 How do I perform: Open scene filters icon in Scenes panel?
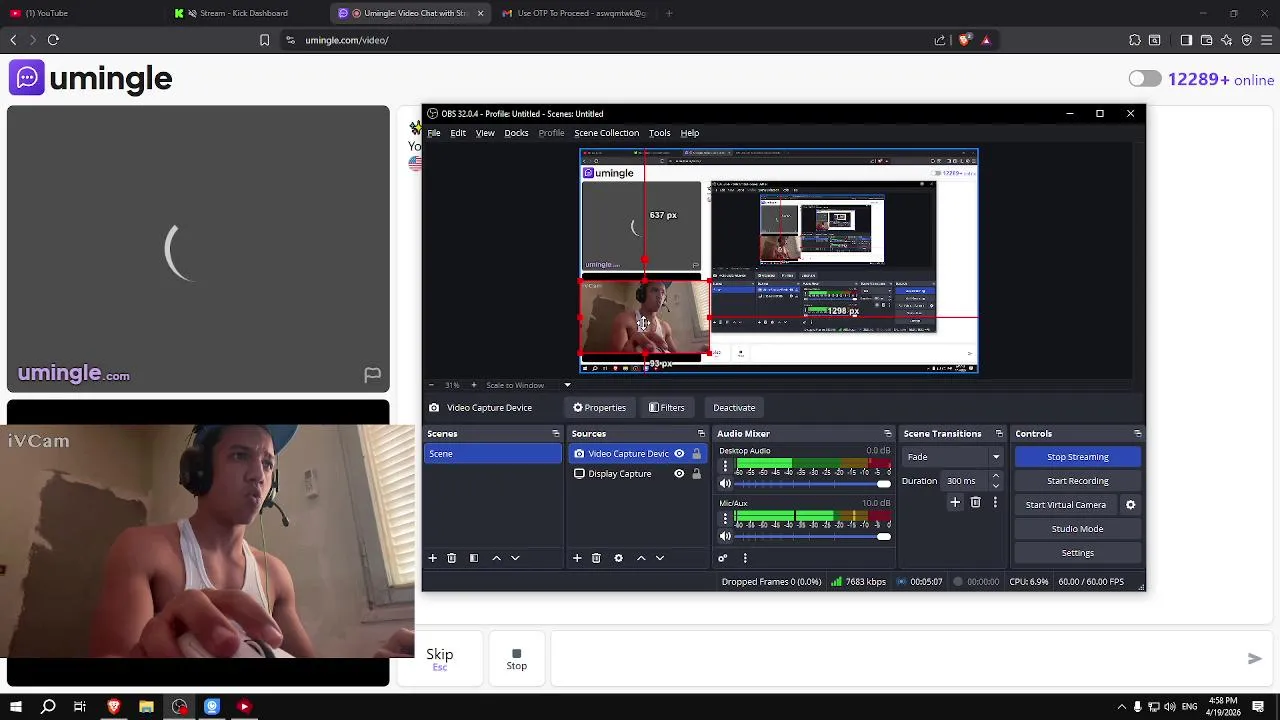474,558
